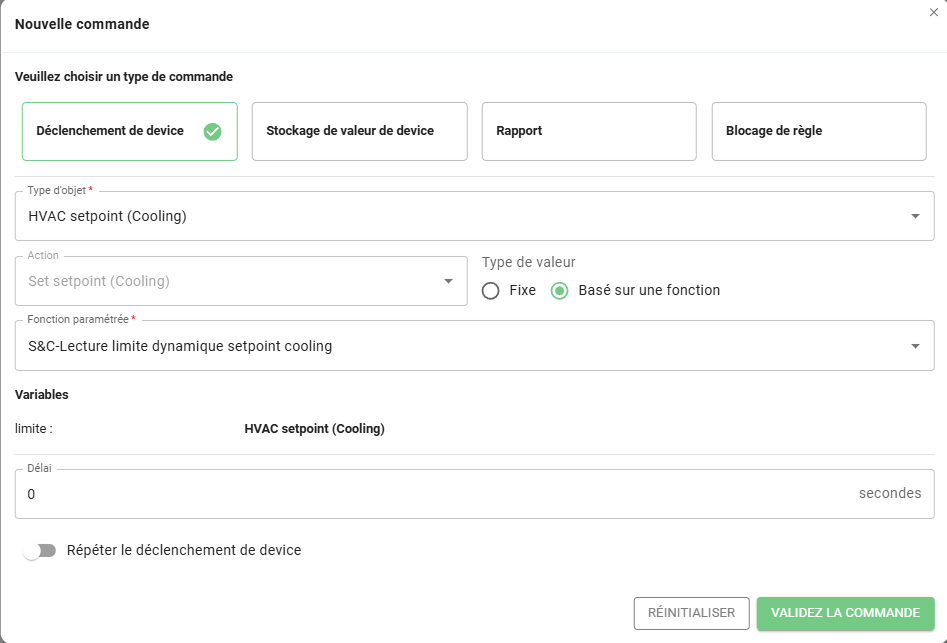Select the Rapport command type
The image size is (947, 643).
[588, 131]
